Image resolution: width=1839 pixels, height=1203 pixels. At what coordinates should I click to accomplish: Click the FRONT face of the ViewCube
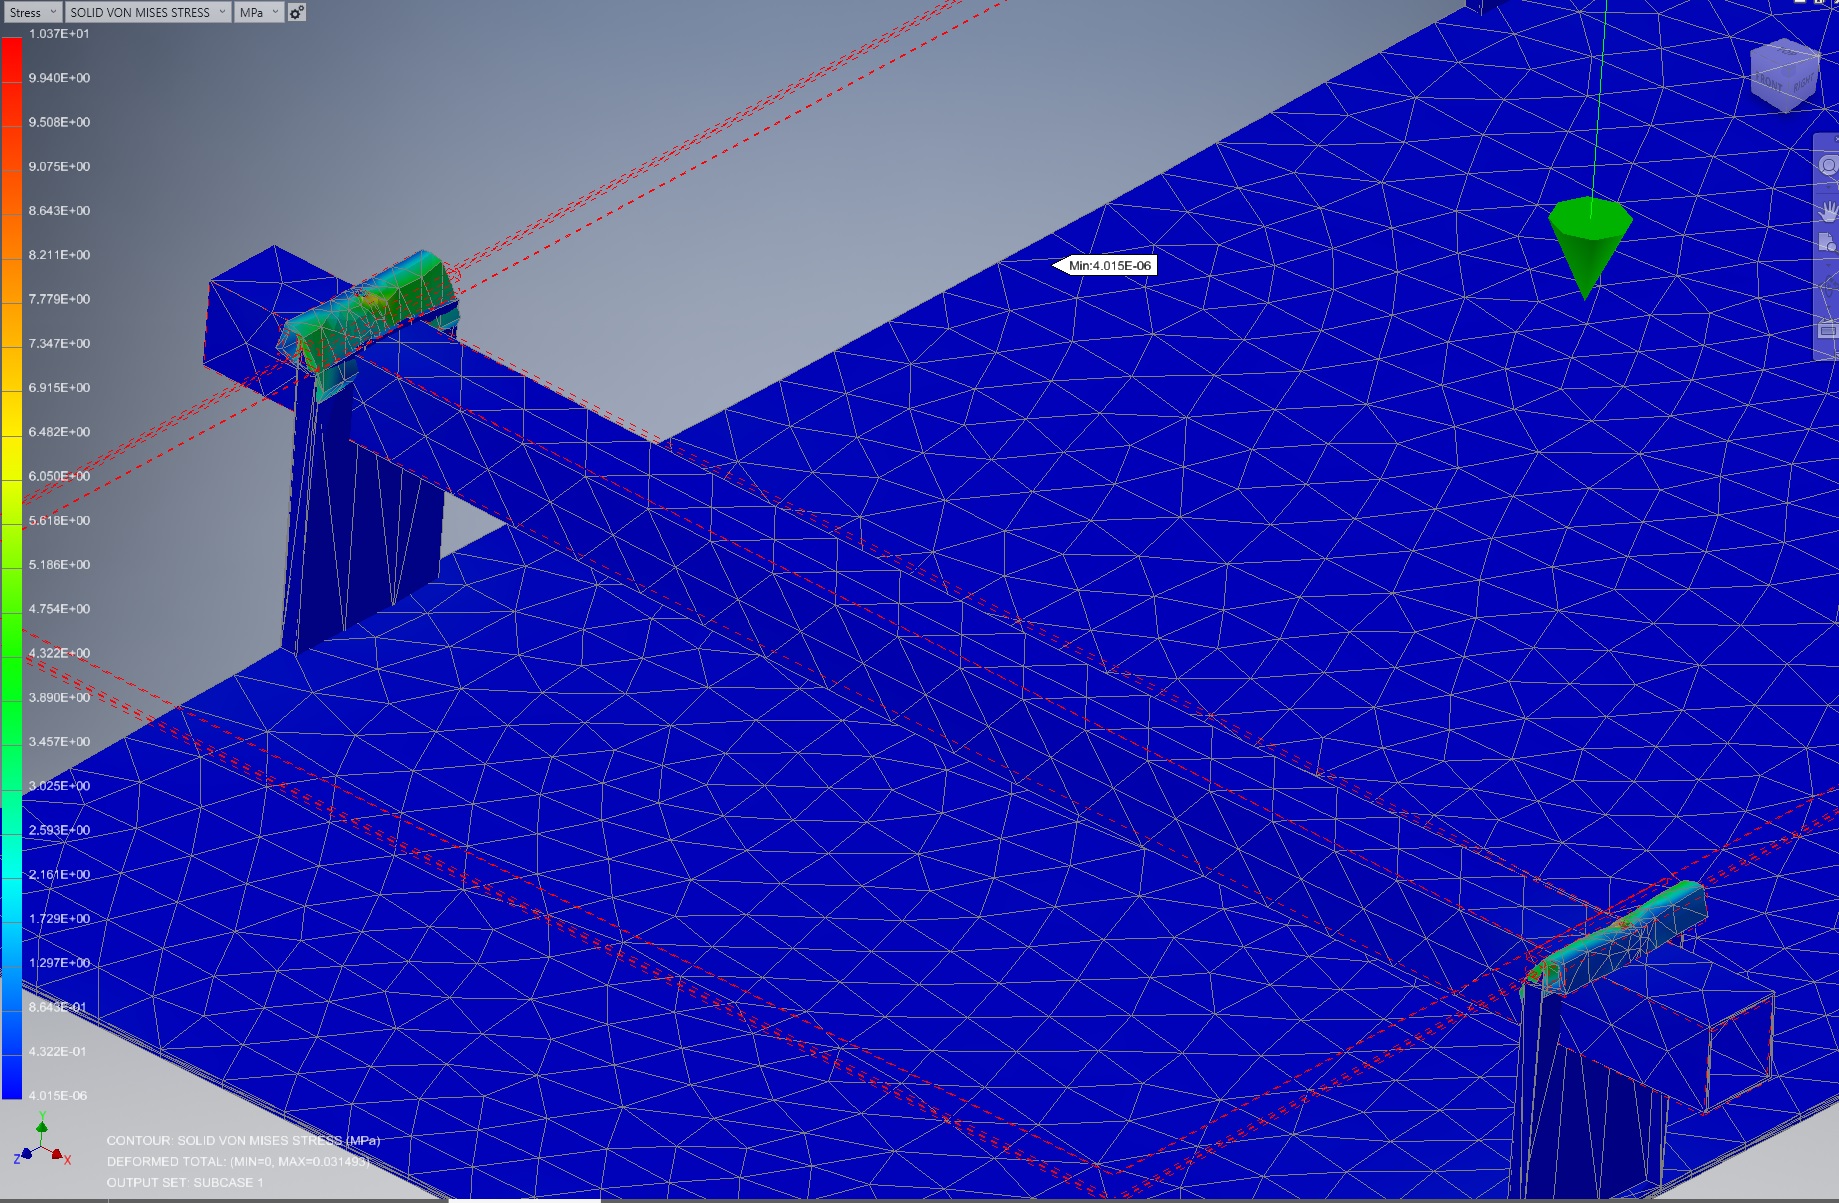1769,82
